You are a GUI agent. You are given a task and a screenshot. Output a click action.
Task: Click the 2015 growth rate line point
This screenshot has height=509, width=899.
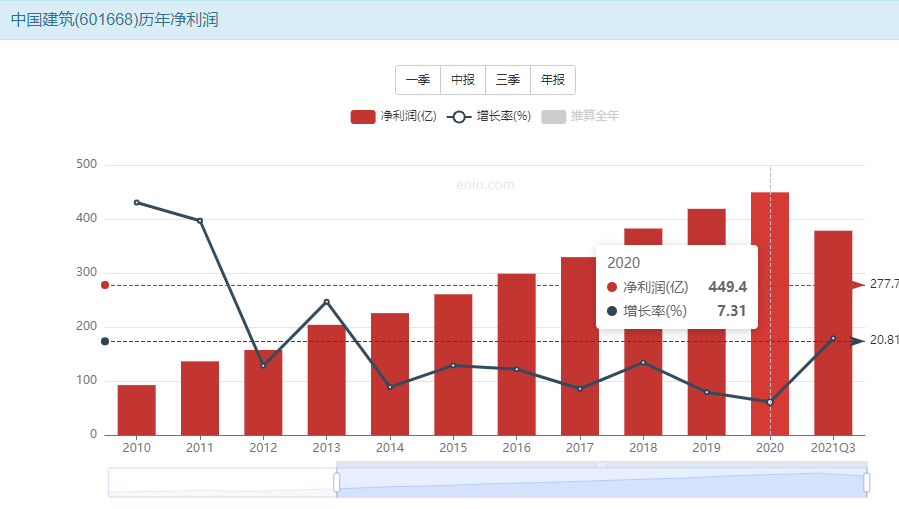[x=454, y=365]
